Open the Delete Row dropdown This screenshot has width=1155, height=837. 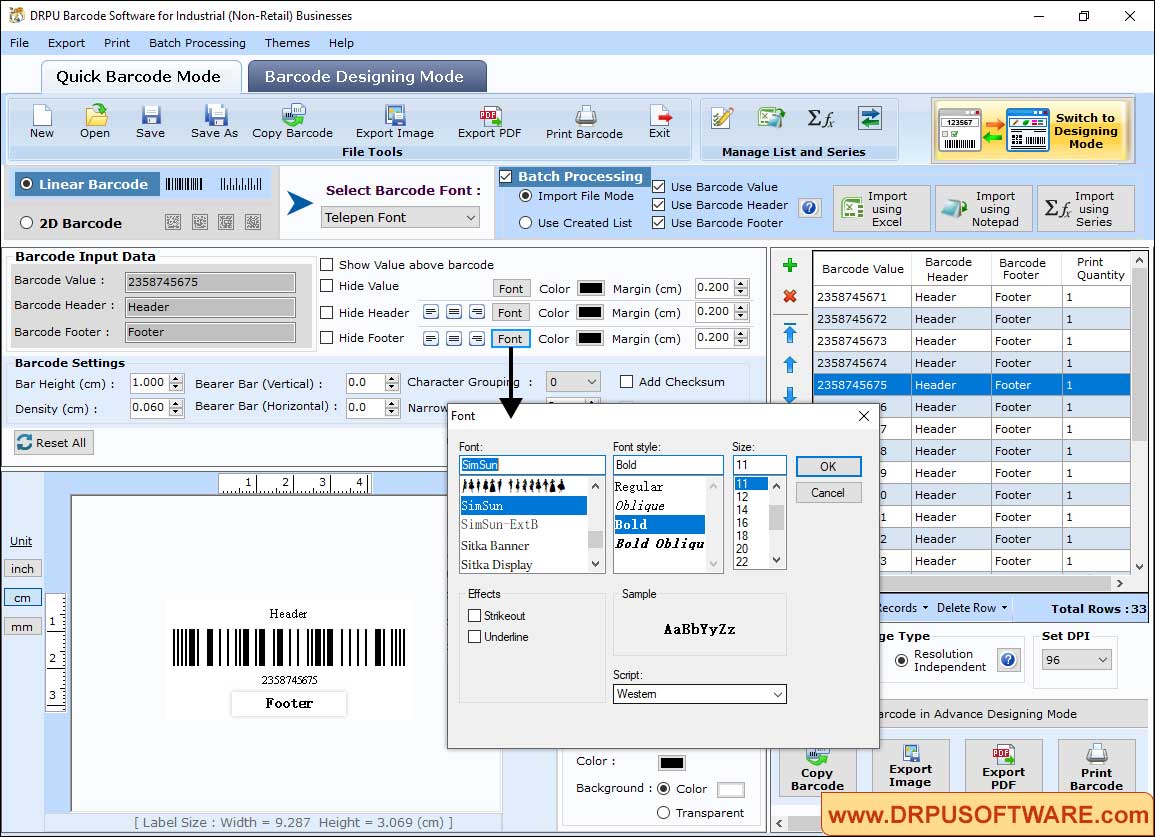tap(972, 608)
